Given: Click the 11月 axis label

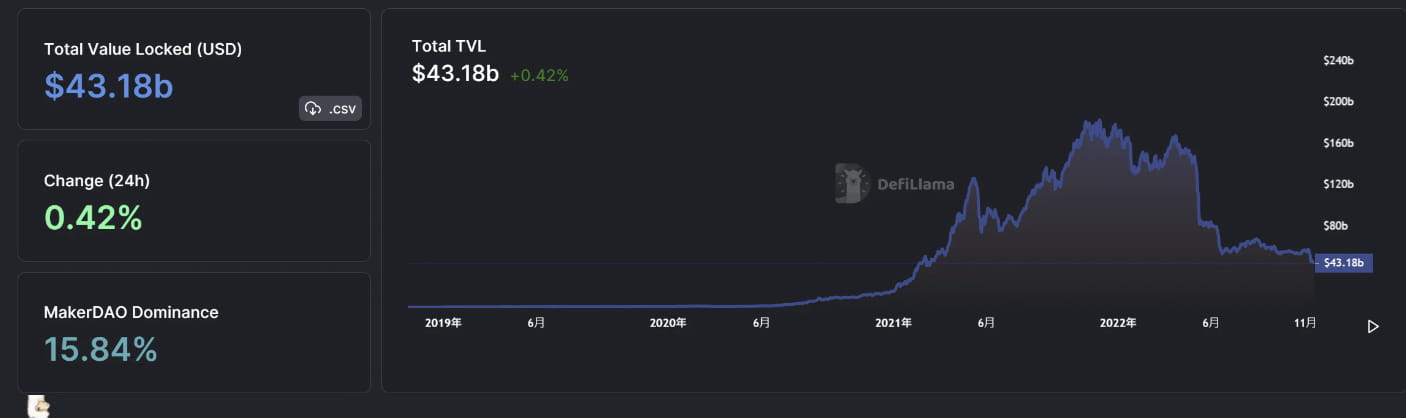Looking at the screenshot, I should click(1305, 322).
